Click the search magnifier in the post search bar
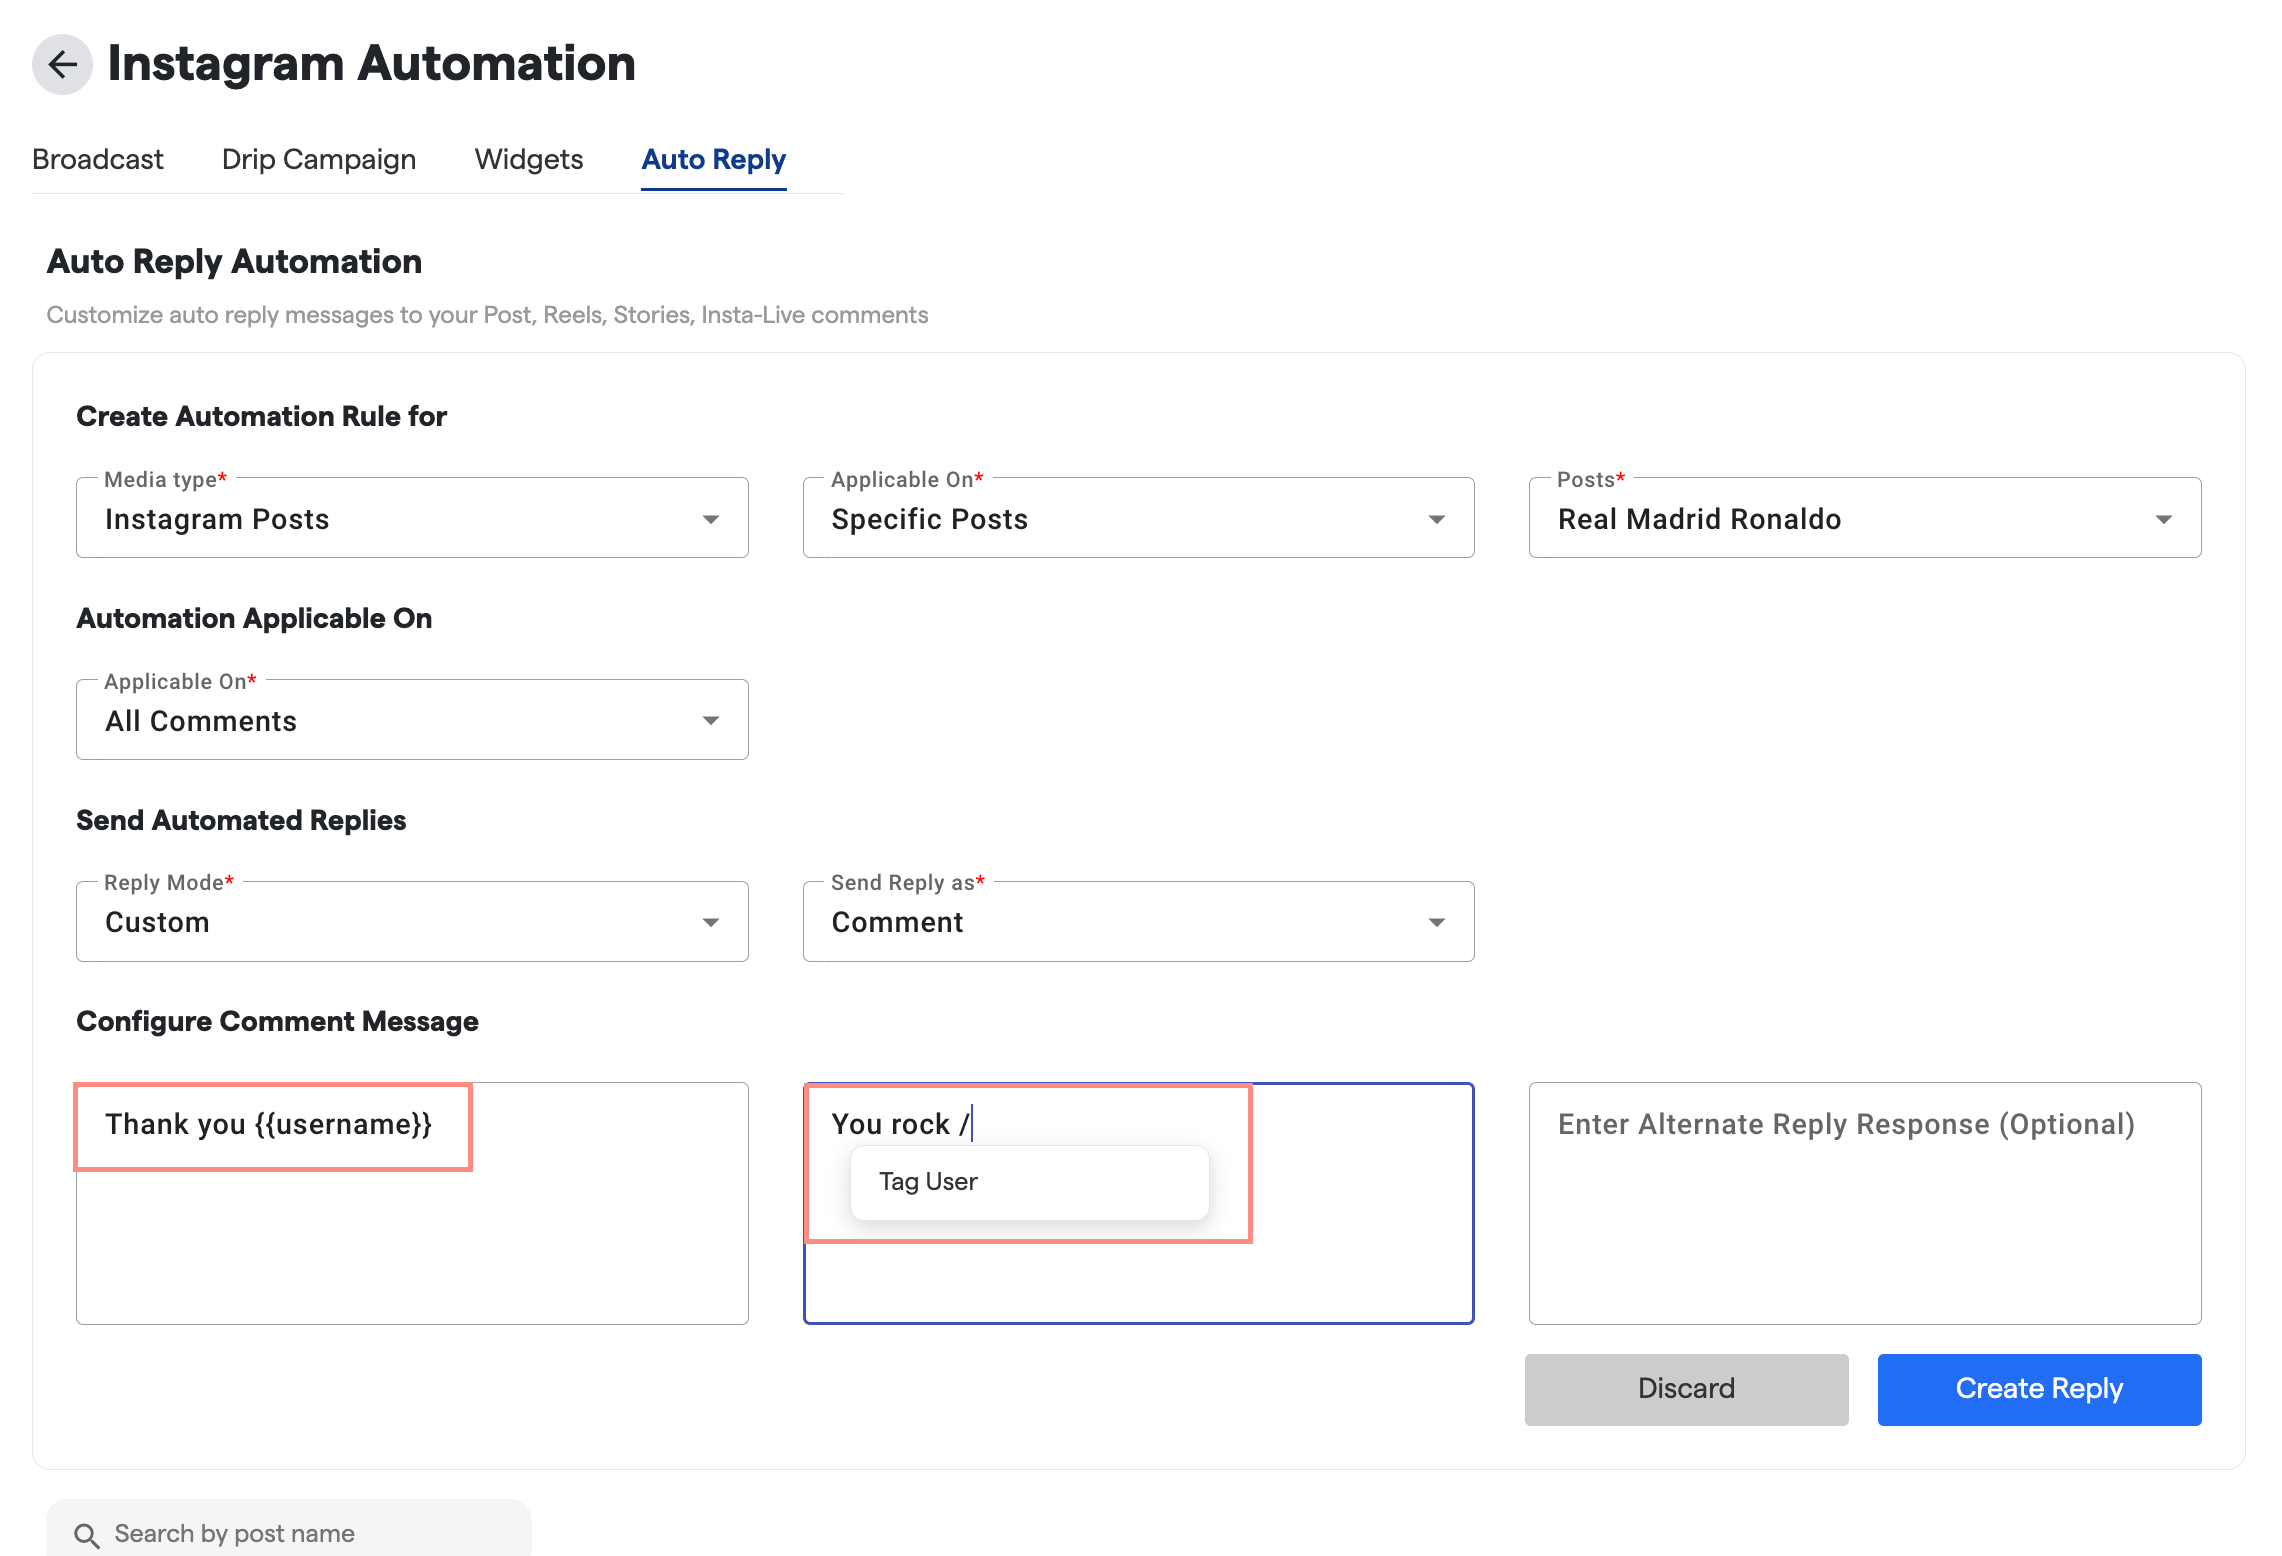Viewport: 2282px width, 1556px height. point(88,1535)
